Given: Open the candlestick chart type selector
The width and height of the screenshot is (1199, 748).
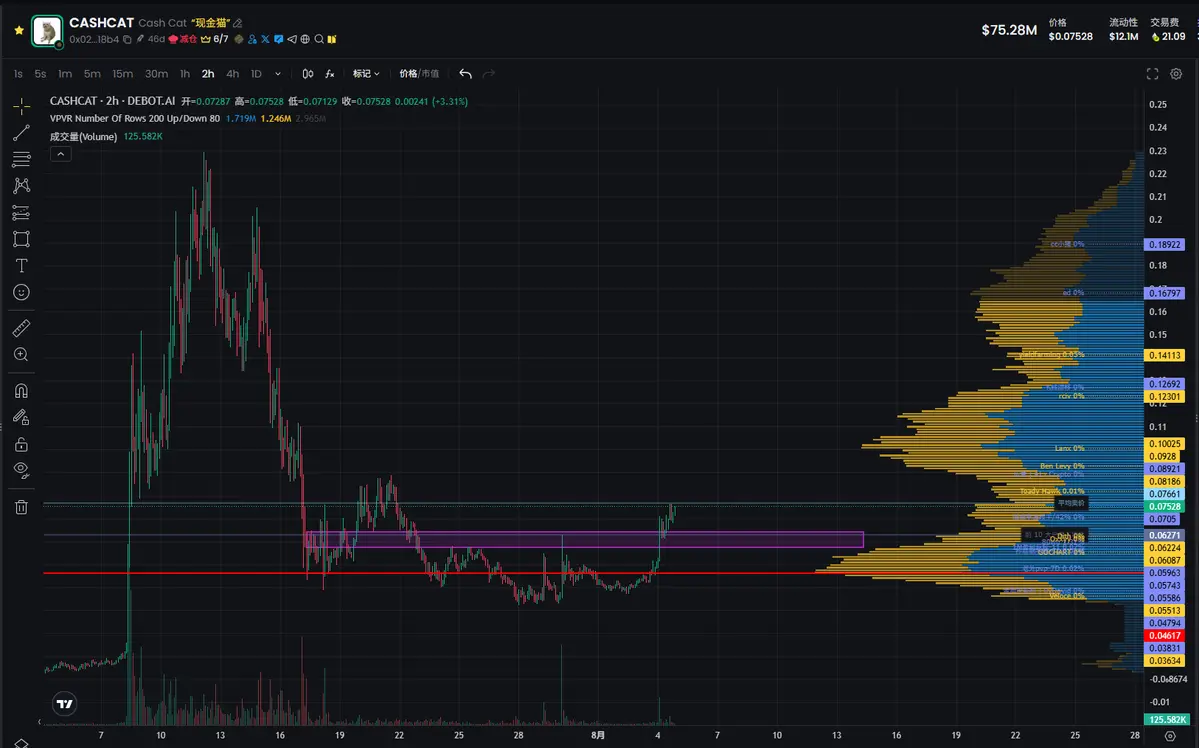Looking at the screenshot, I should tap(307, 73).
